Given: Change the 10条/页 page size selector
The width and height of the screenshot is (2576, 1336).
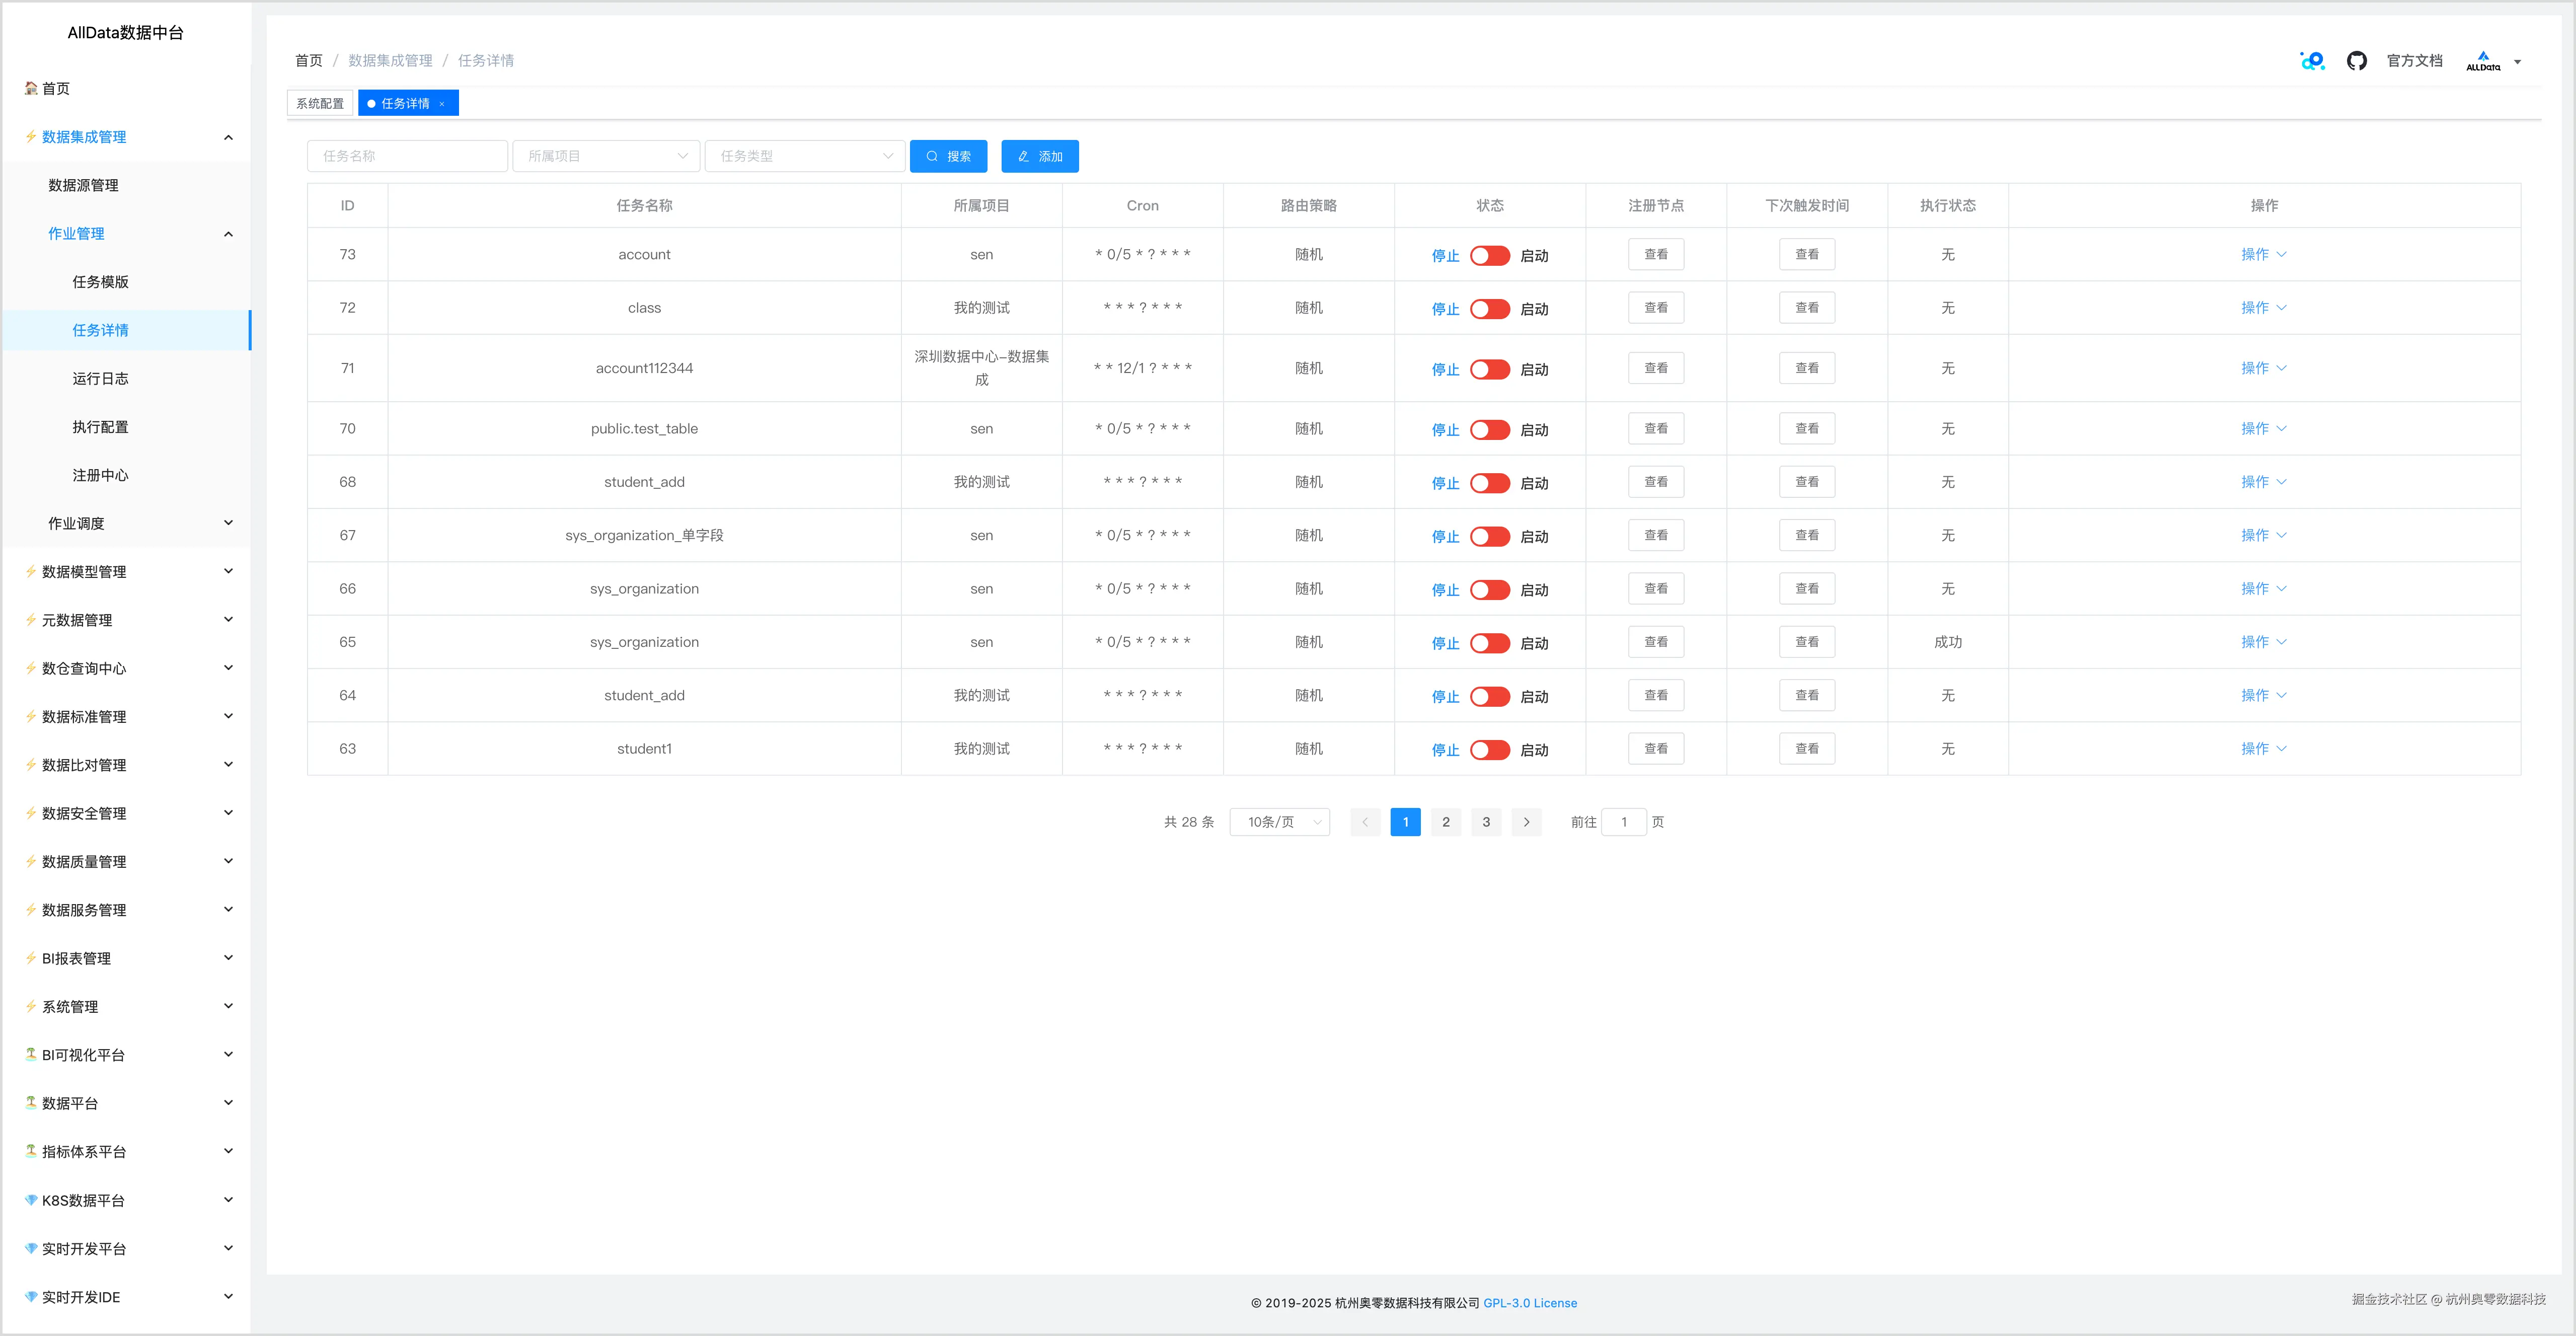Looking at the screenshot, I should tap(1279, 822).
